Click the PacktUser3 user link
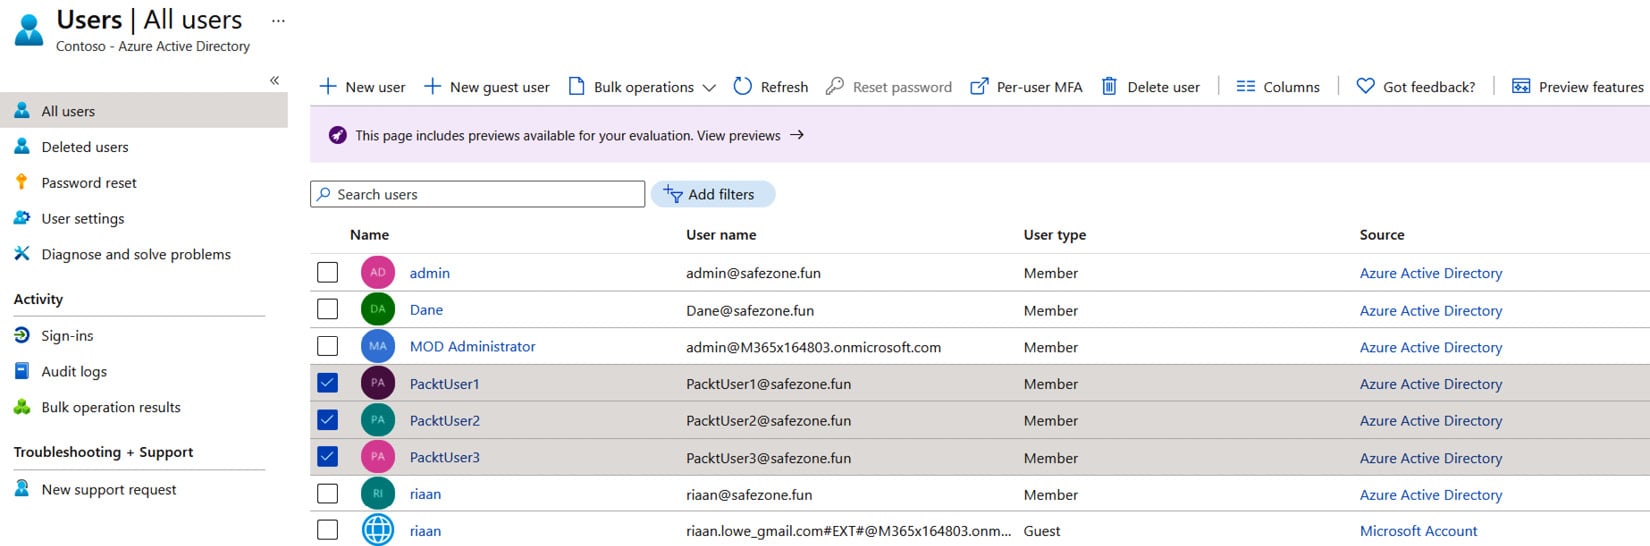 tap(445, 457)
